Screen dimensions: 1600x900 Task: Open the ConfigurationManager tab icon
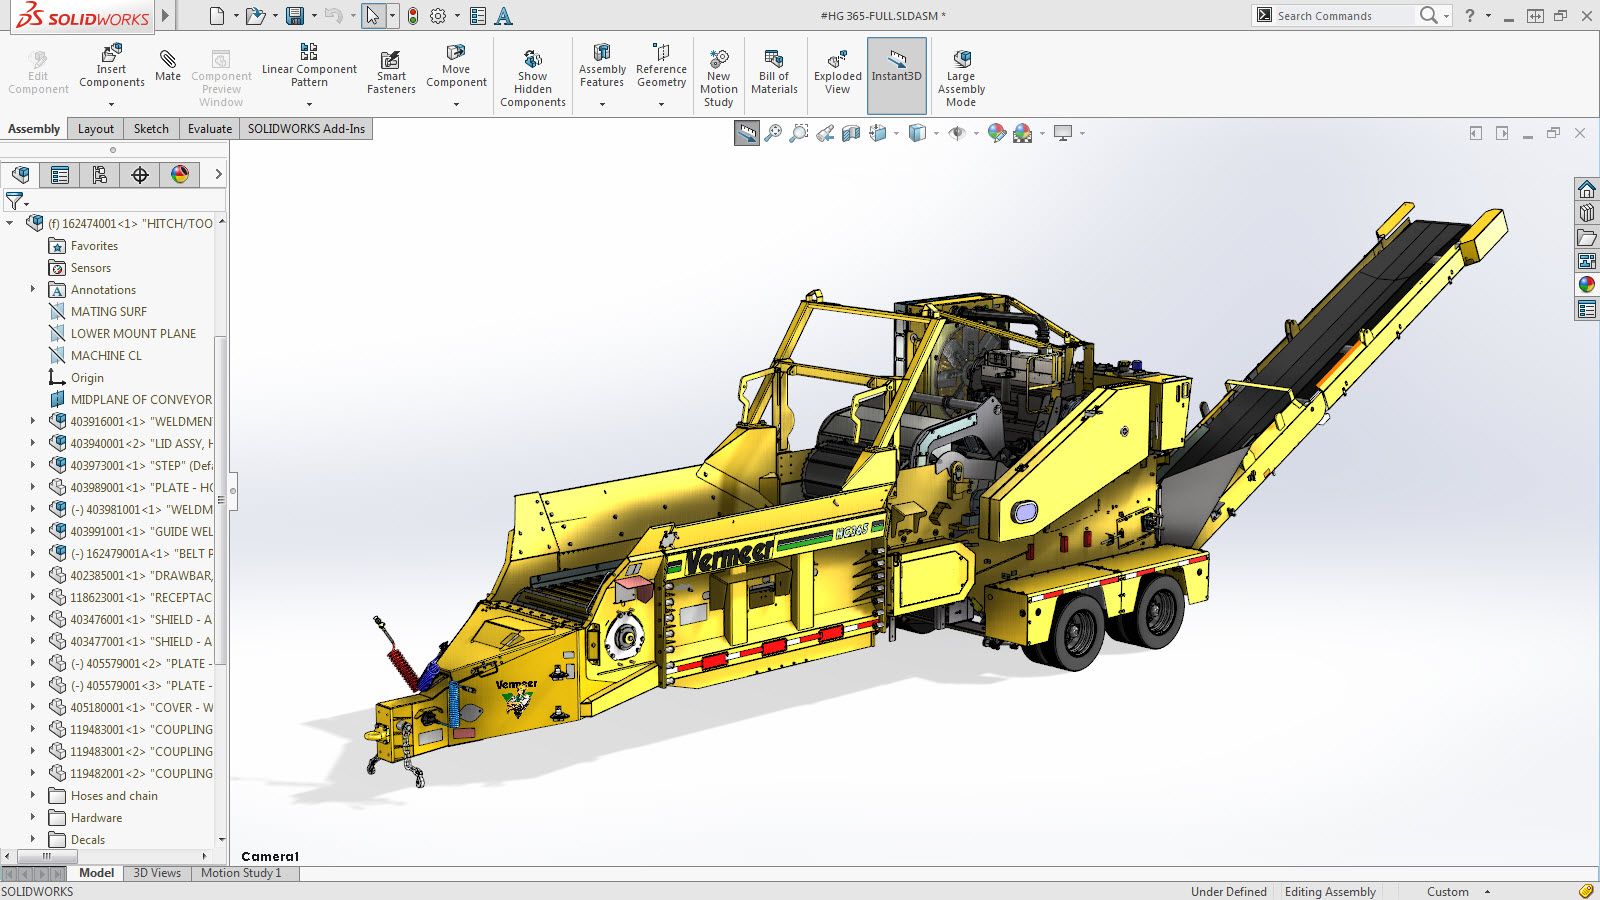click(x=100, y=175)
